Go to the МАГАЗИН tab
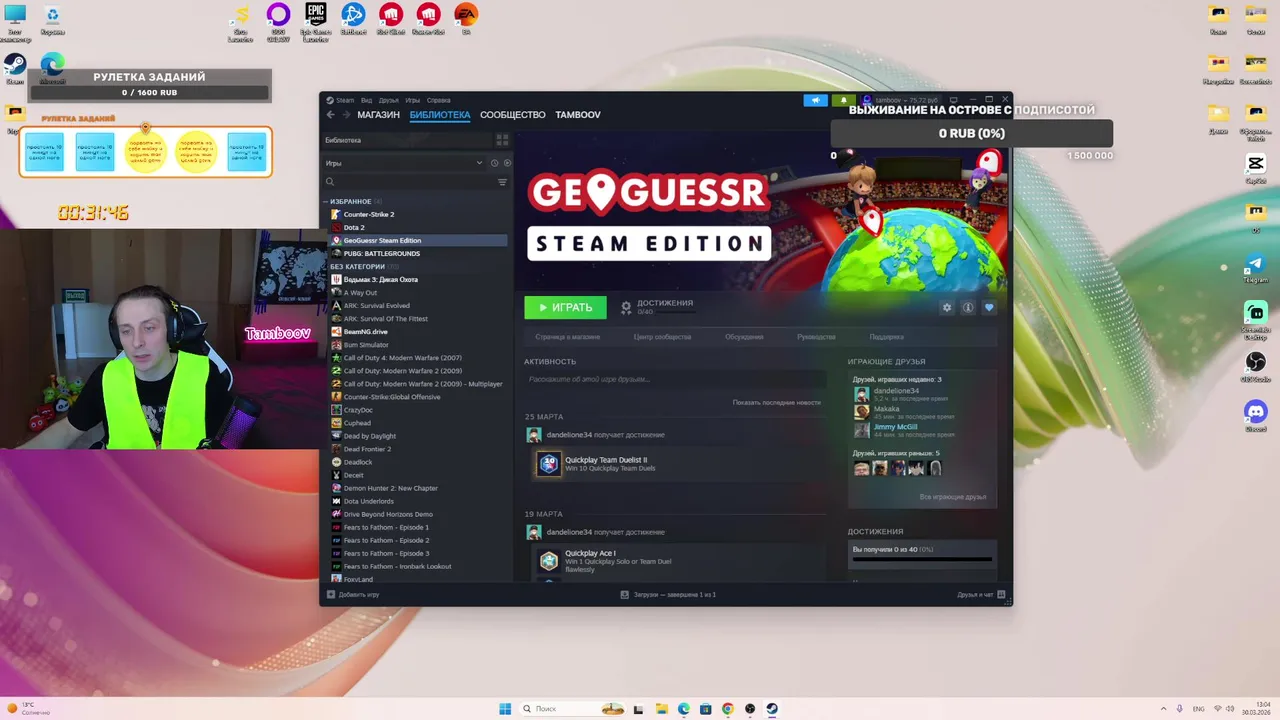Screen dimensions: 1280x720 (x=378, y=115)
